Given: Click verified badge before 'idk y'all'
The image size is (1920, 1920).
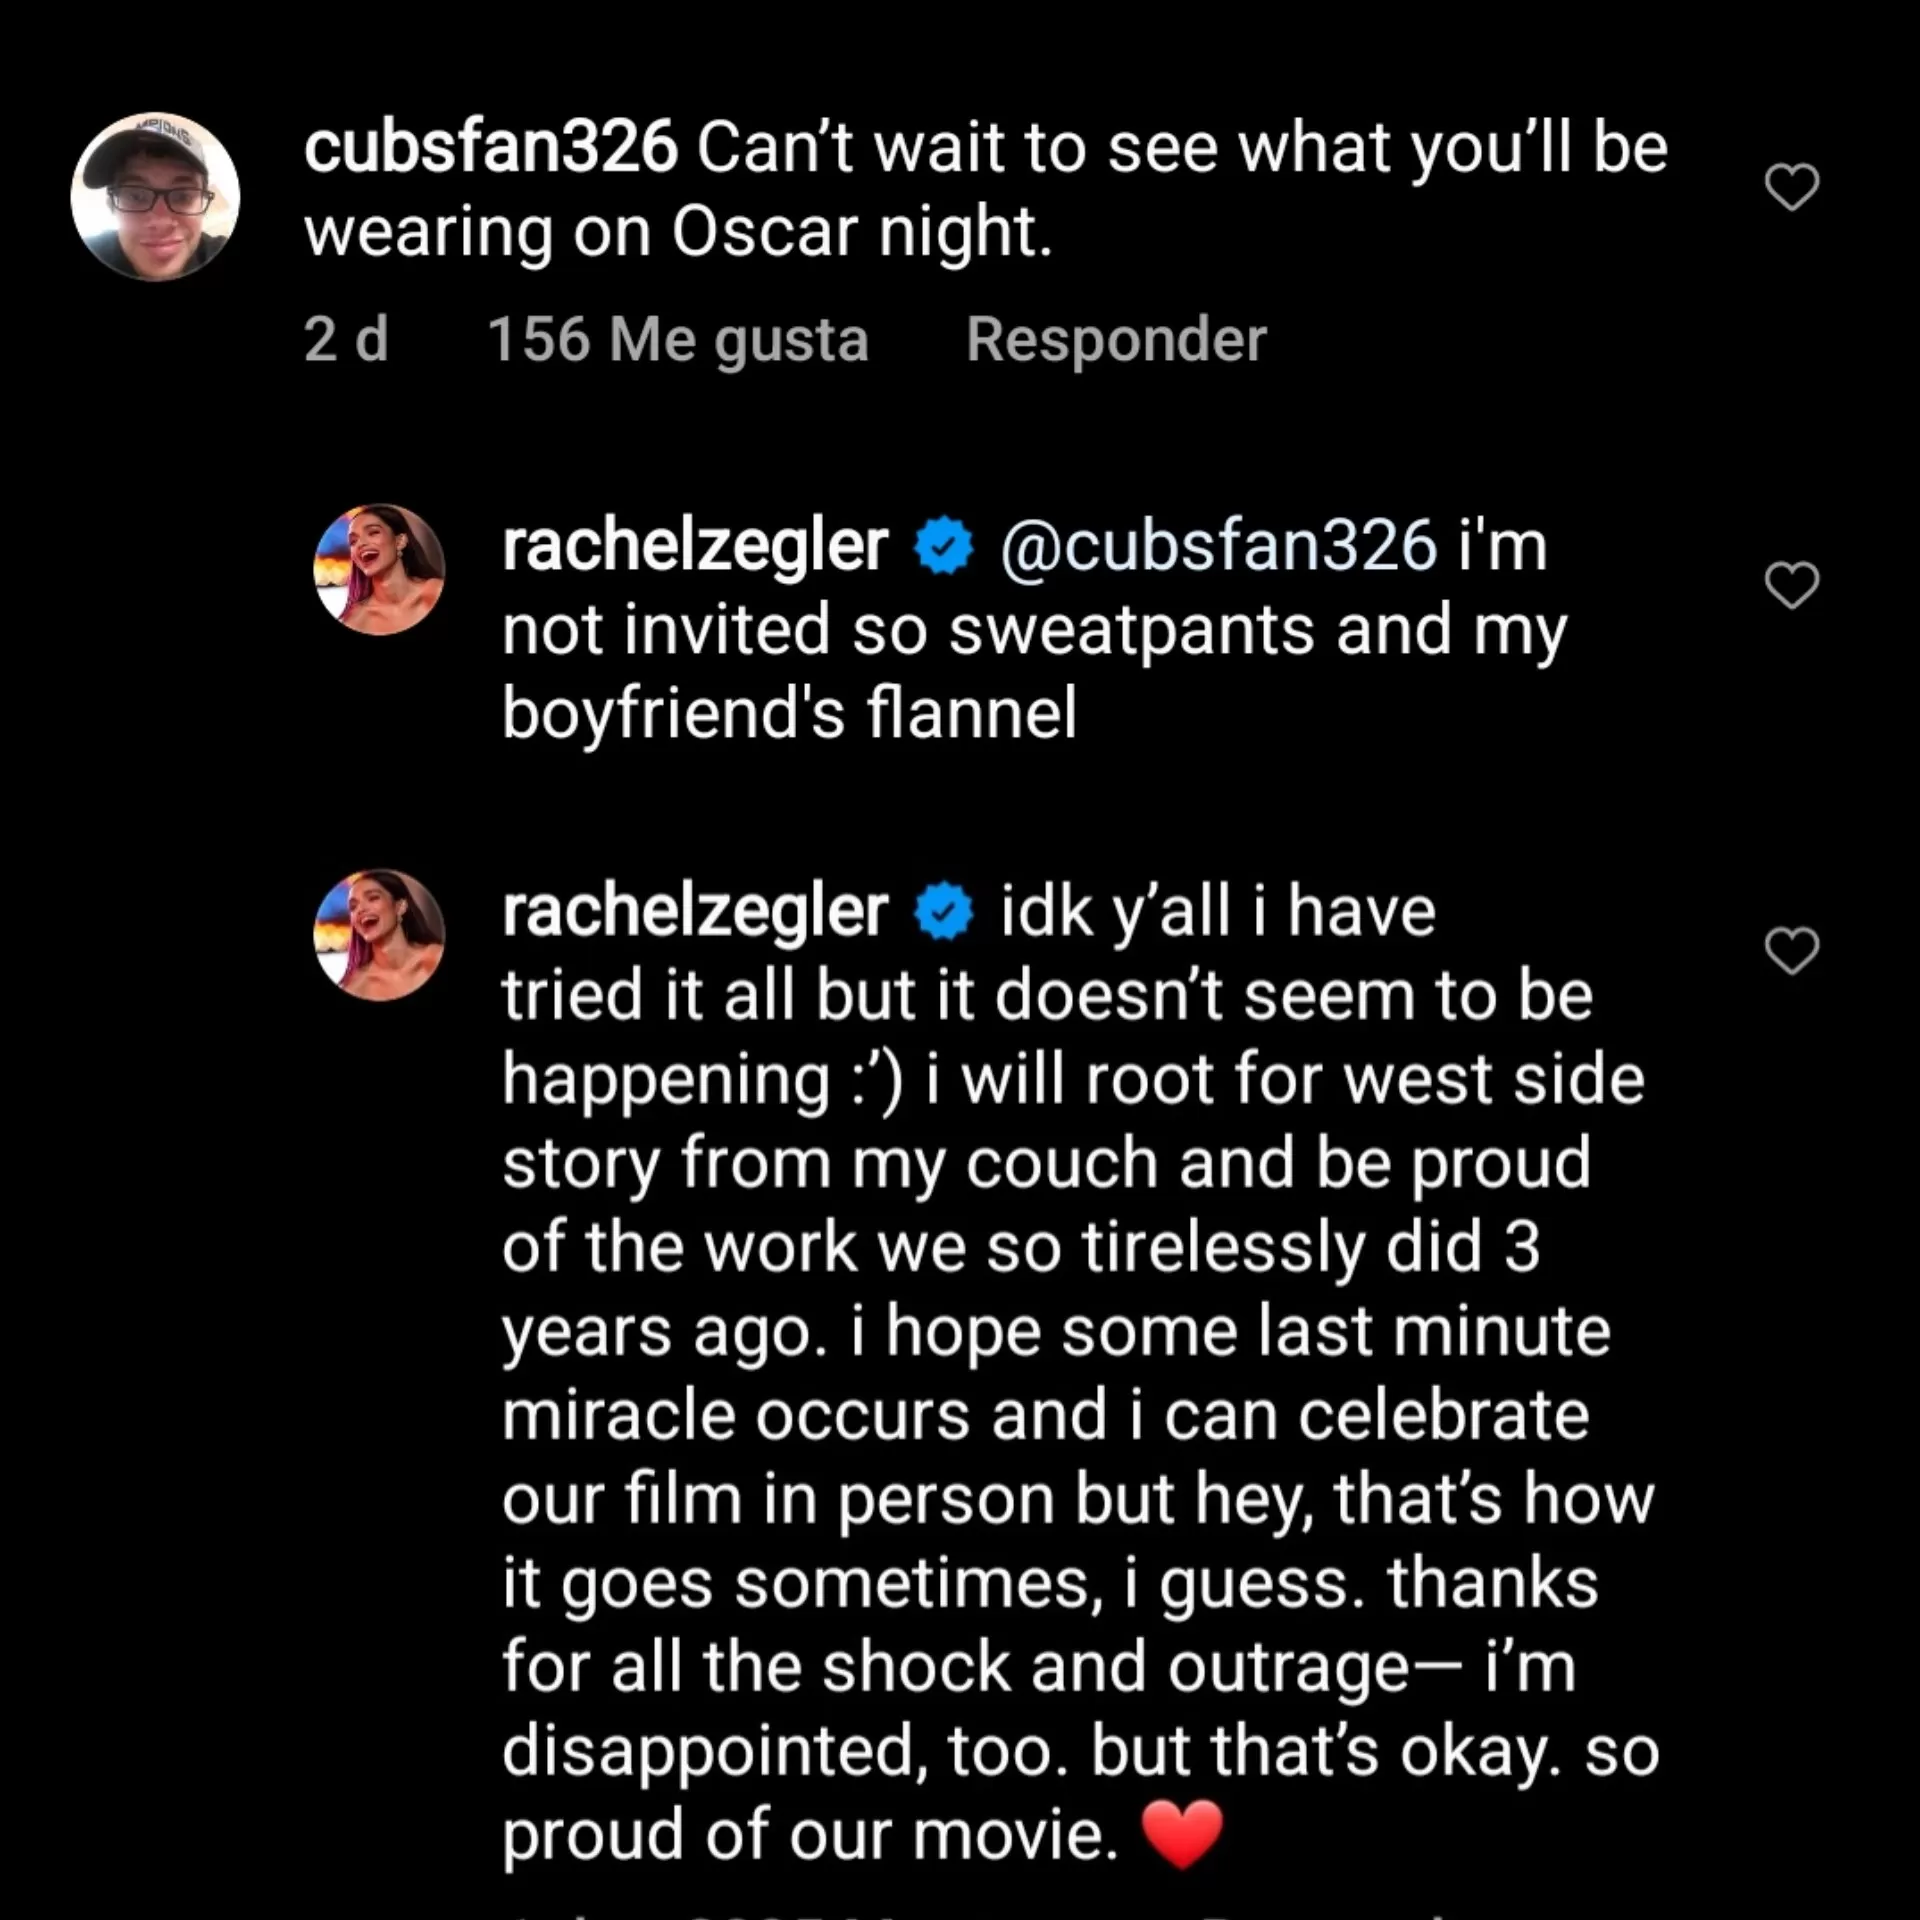Looking at the screenshot, I should tap(944, 911).
